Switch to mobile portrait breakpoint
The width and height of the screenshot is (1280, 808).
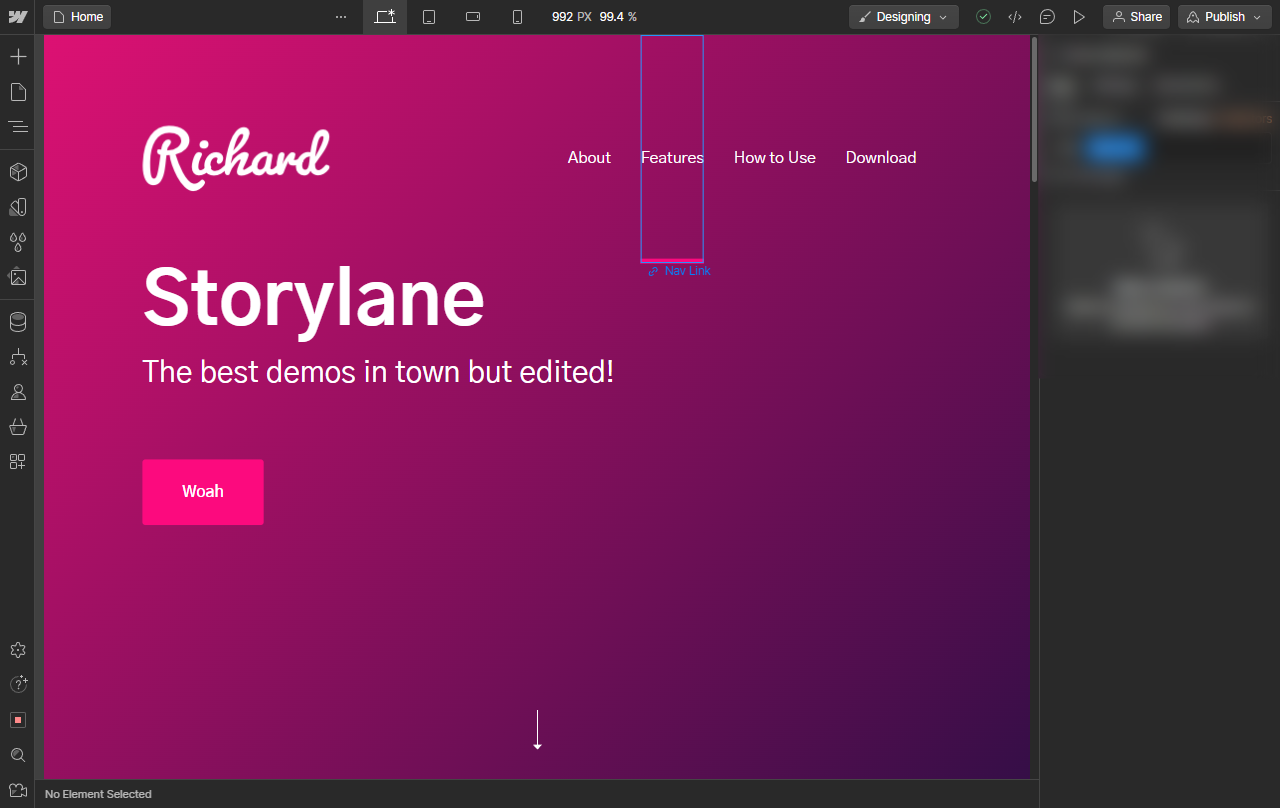click(517, 17)
